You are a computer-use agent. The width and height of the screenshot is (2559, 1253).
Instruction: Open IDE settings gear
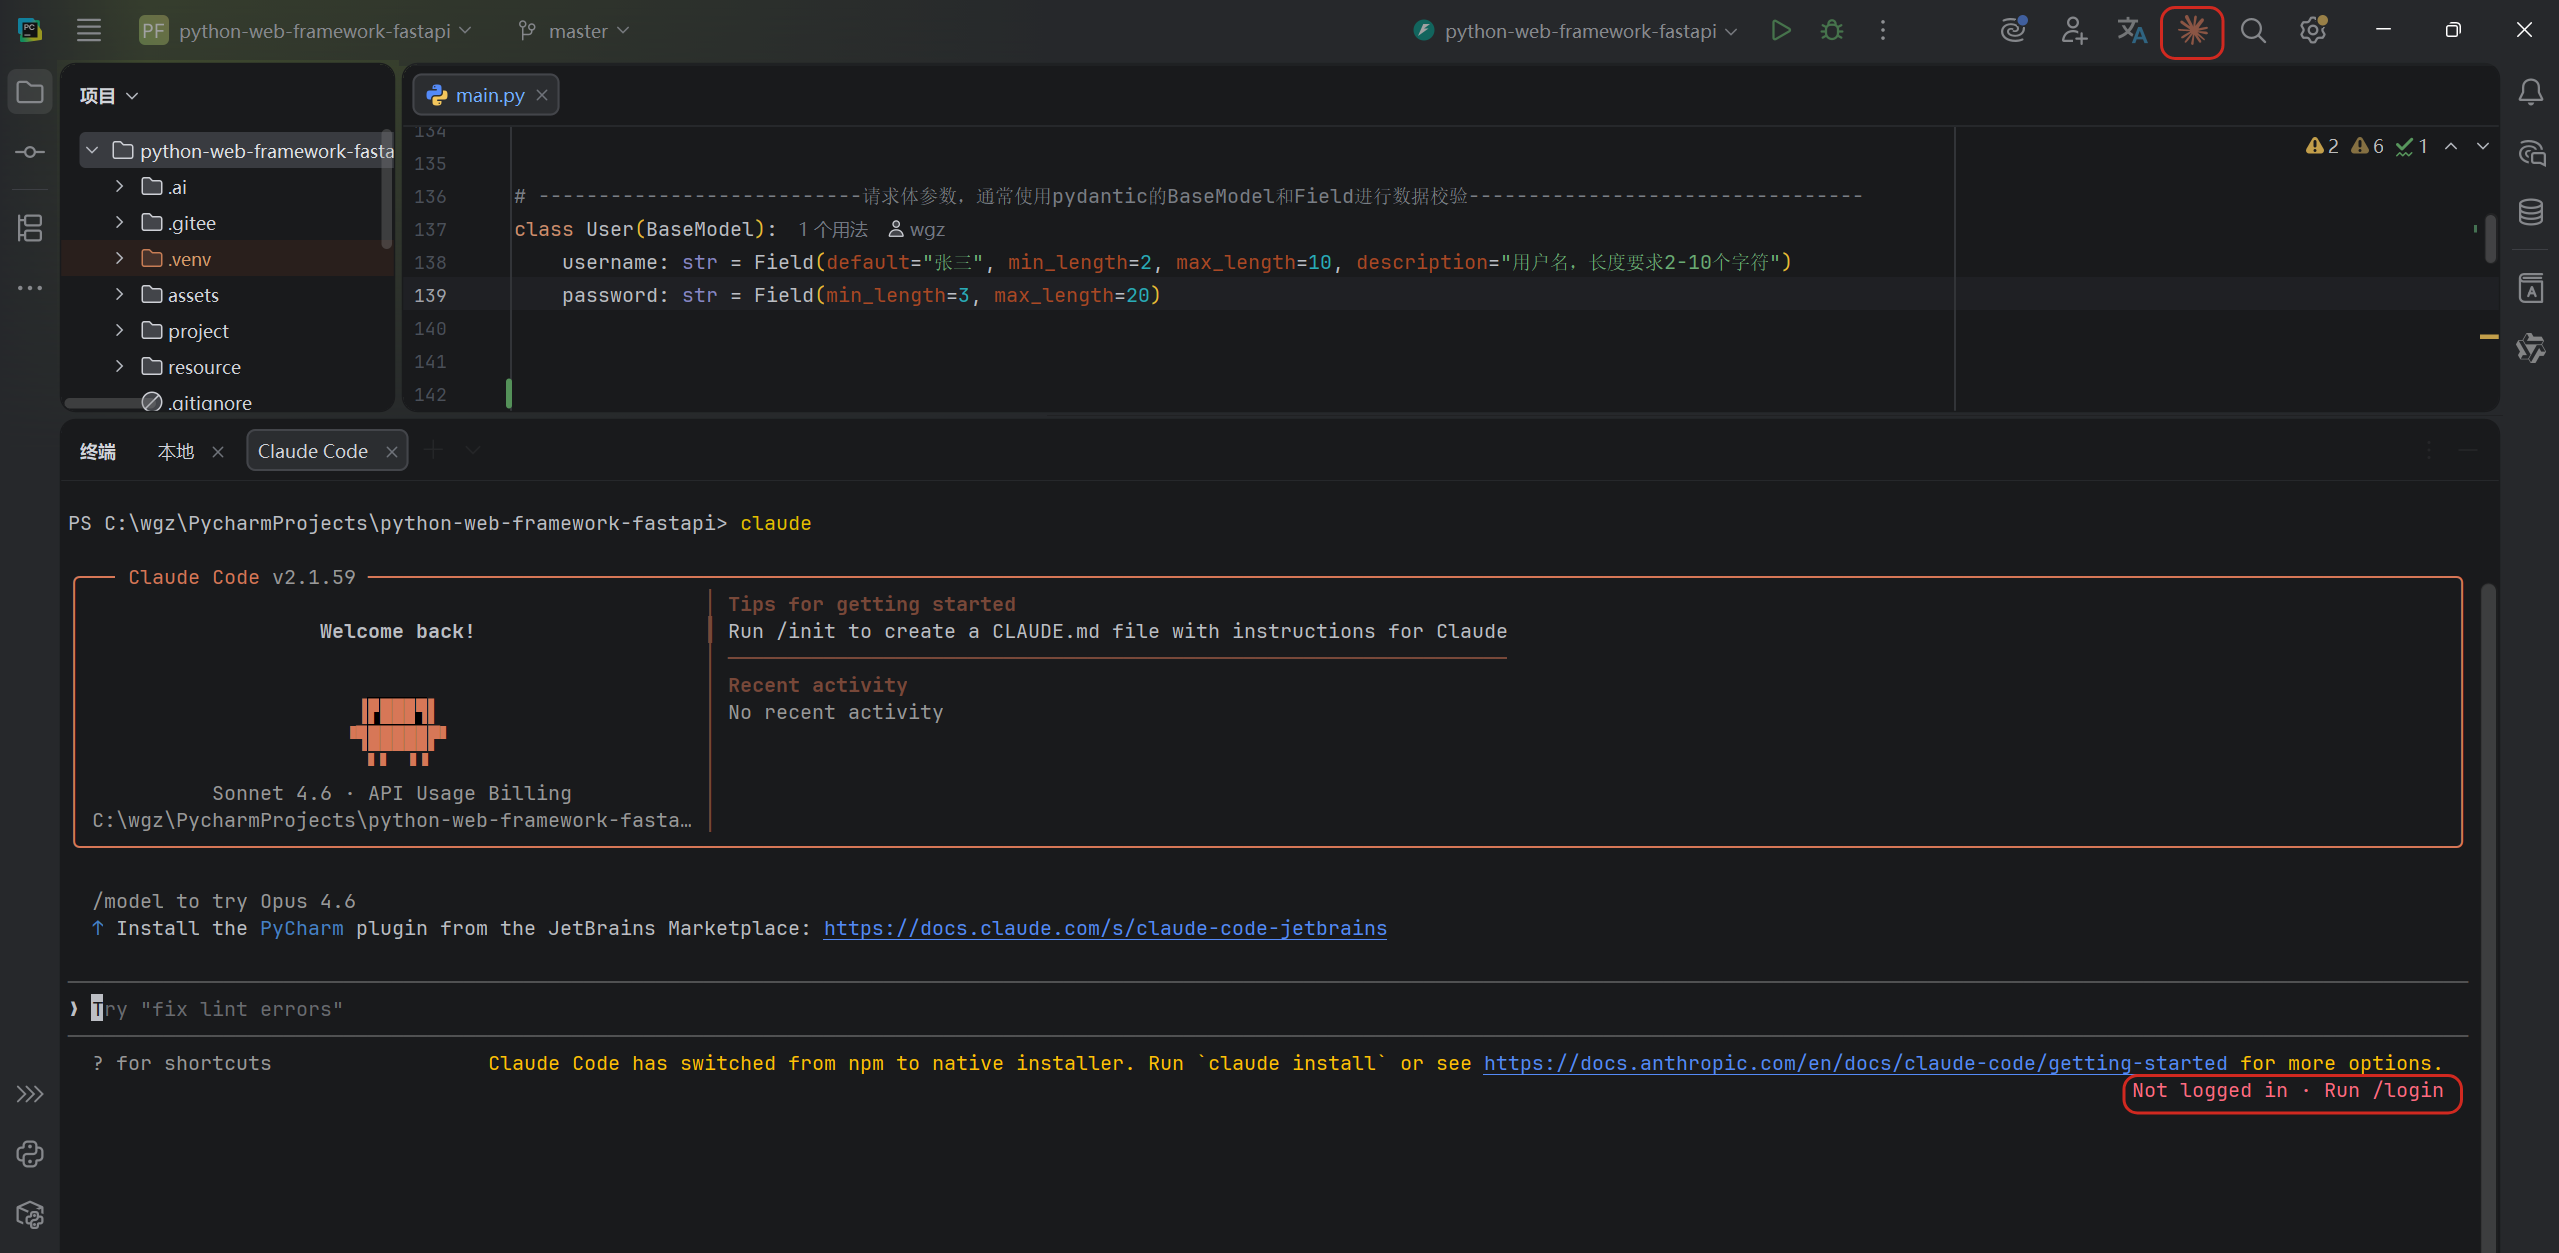click(2313, 30)
